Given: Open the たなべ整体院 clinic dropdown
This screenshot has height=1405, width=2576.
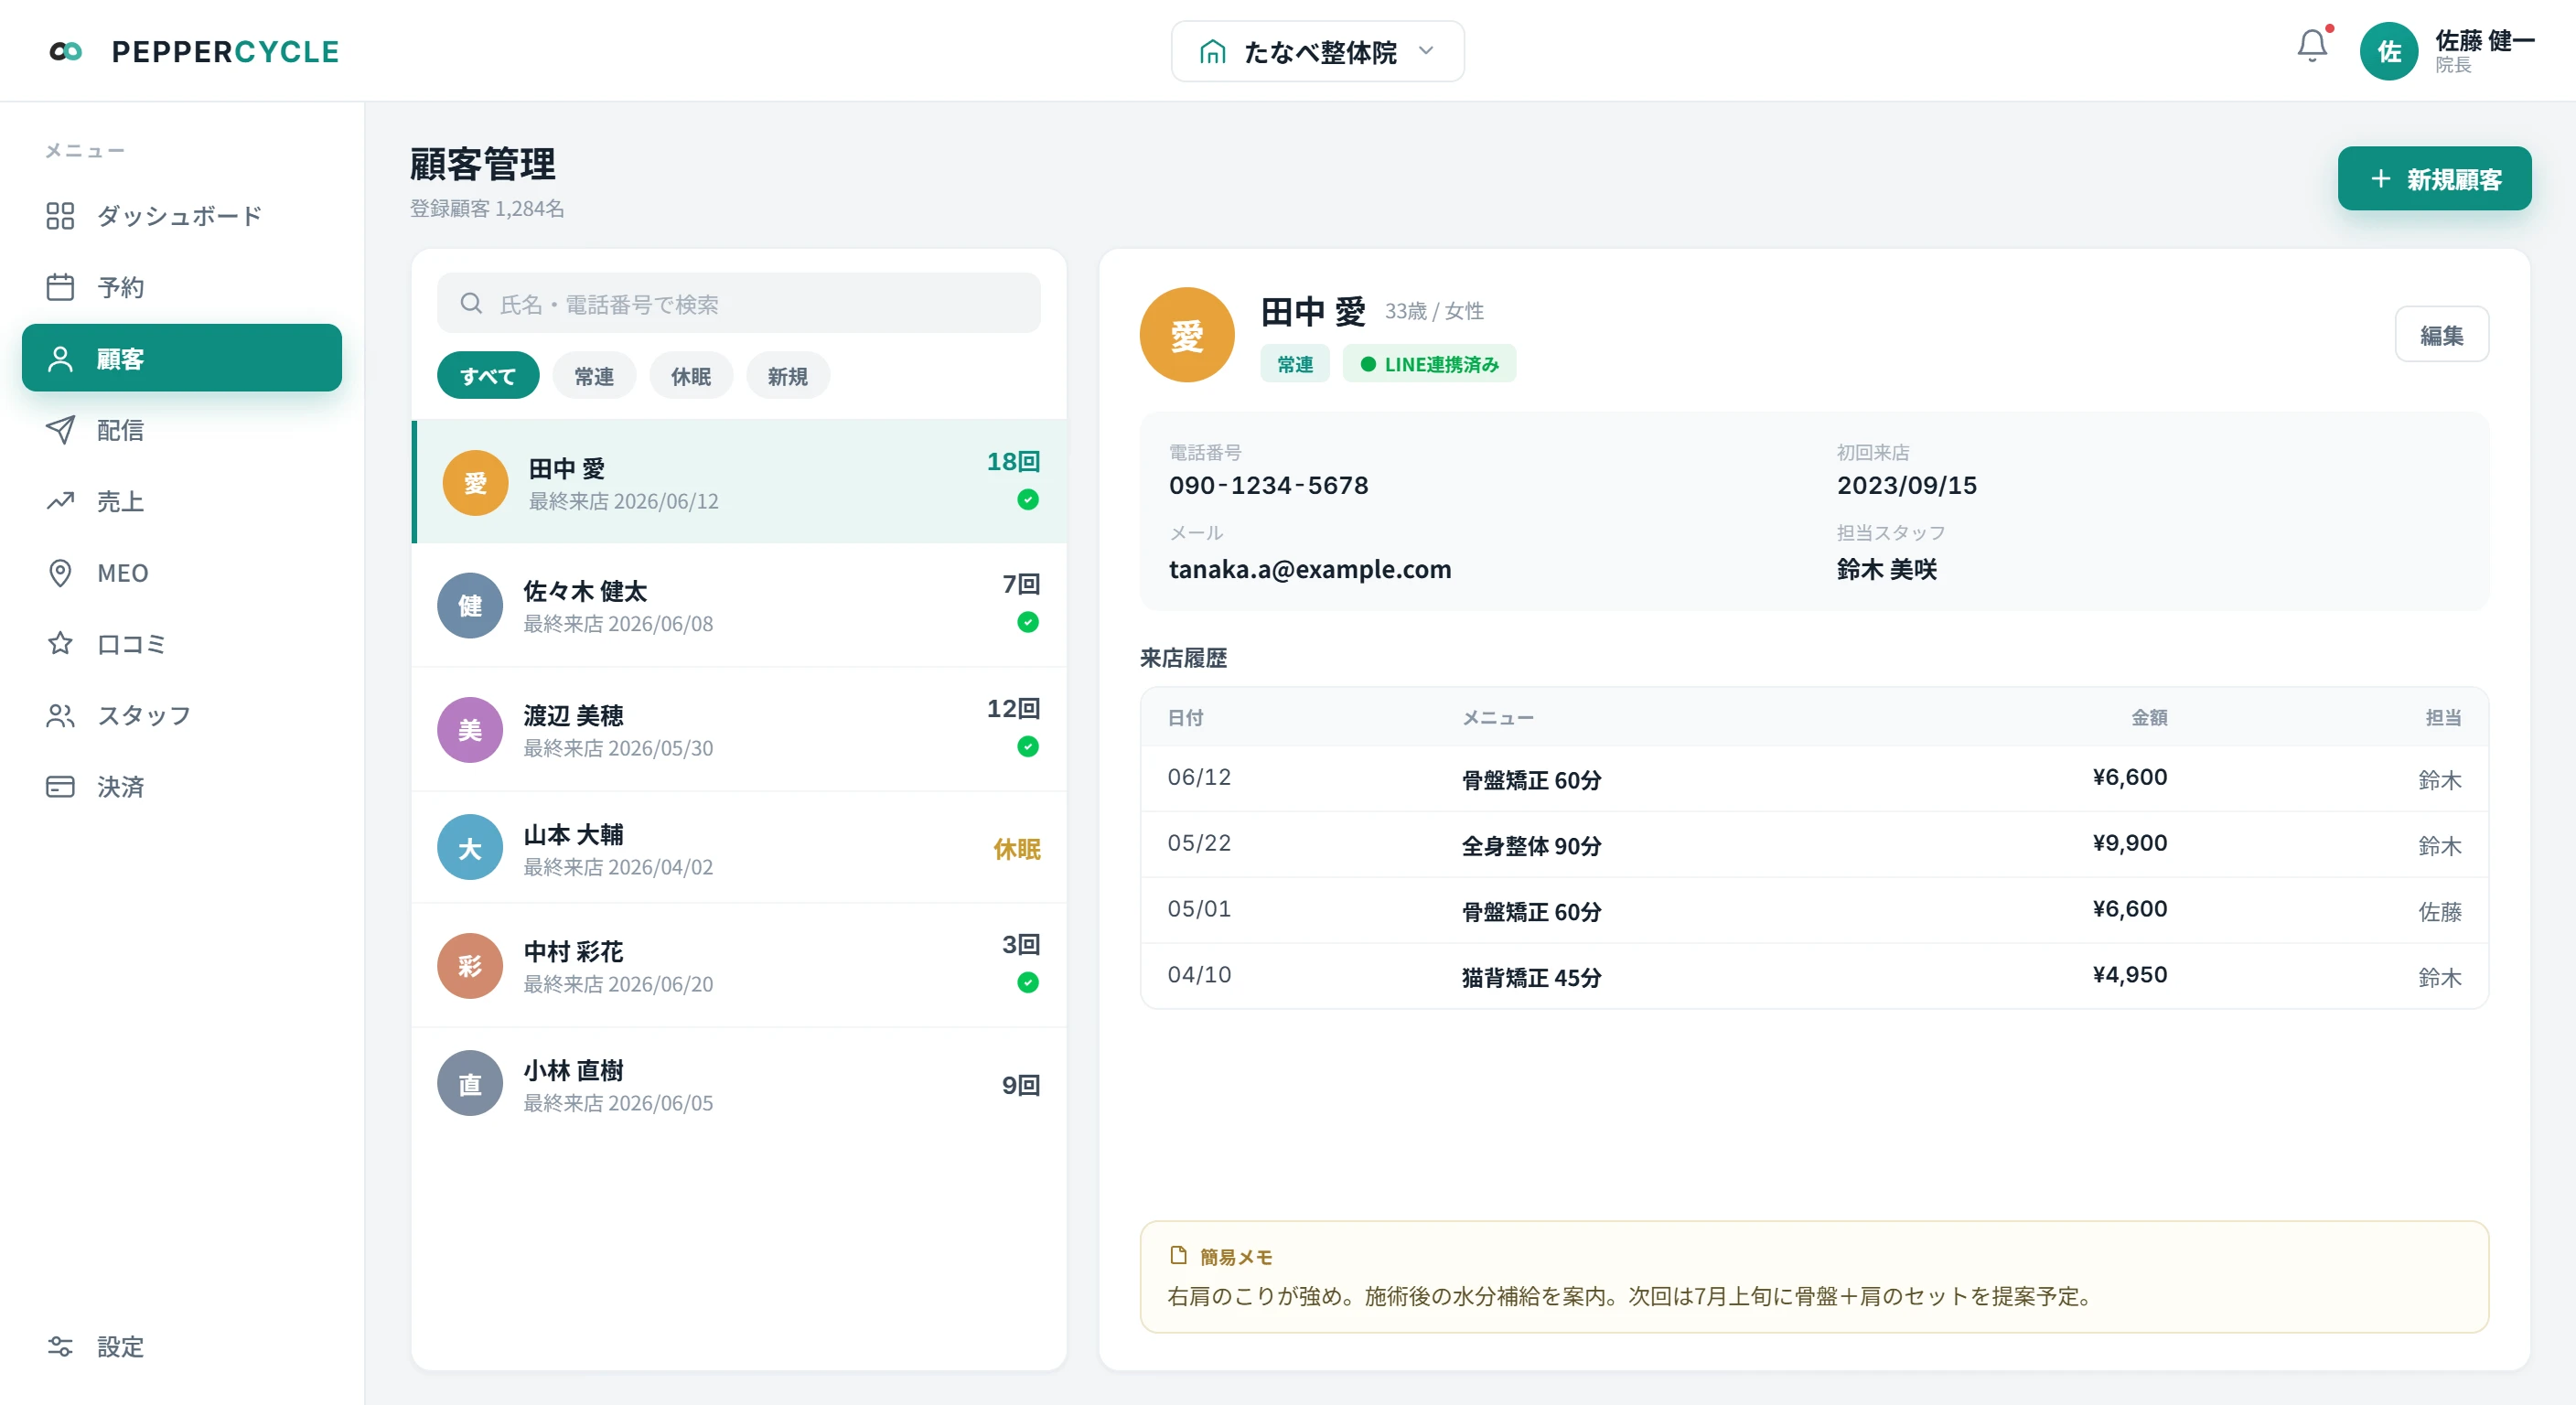Looking at the screenshot, I should pos(1317,51).
